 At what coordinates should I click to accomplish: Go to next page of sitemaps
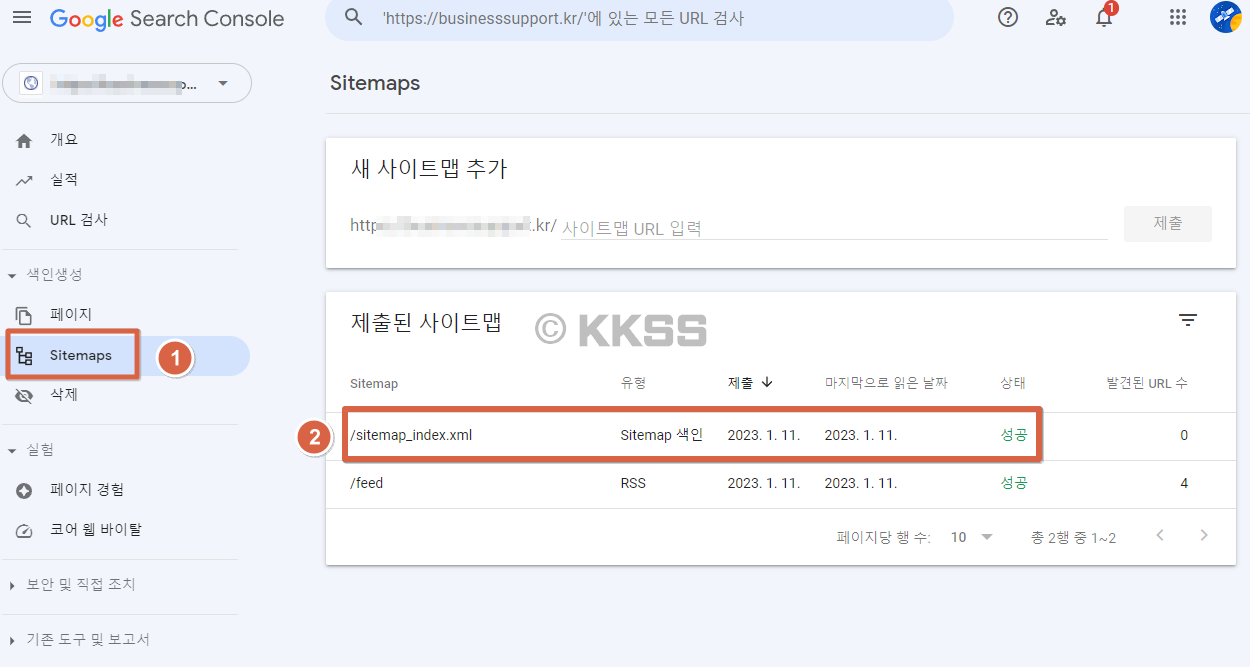coord(1203,536)
